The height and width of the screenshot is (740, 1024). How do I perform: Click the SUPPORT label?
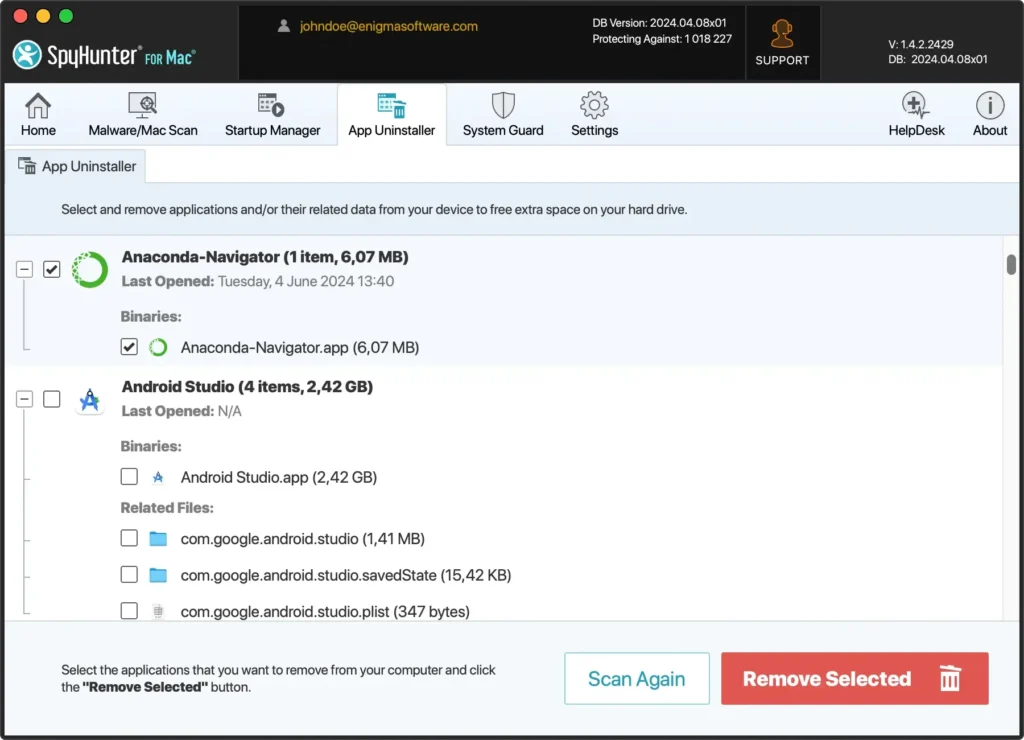coord(782,60)
